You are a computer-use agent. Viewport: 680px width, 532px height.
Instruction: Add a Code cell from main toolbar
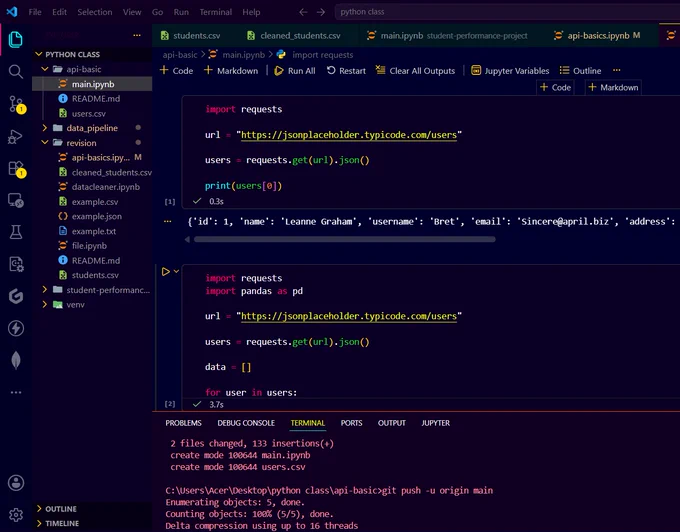point(177,71)
